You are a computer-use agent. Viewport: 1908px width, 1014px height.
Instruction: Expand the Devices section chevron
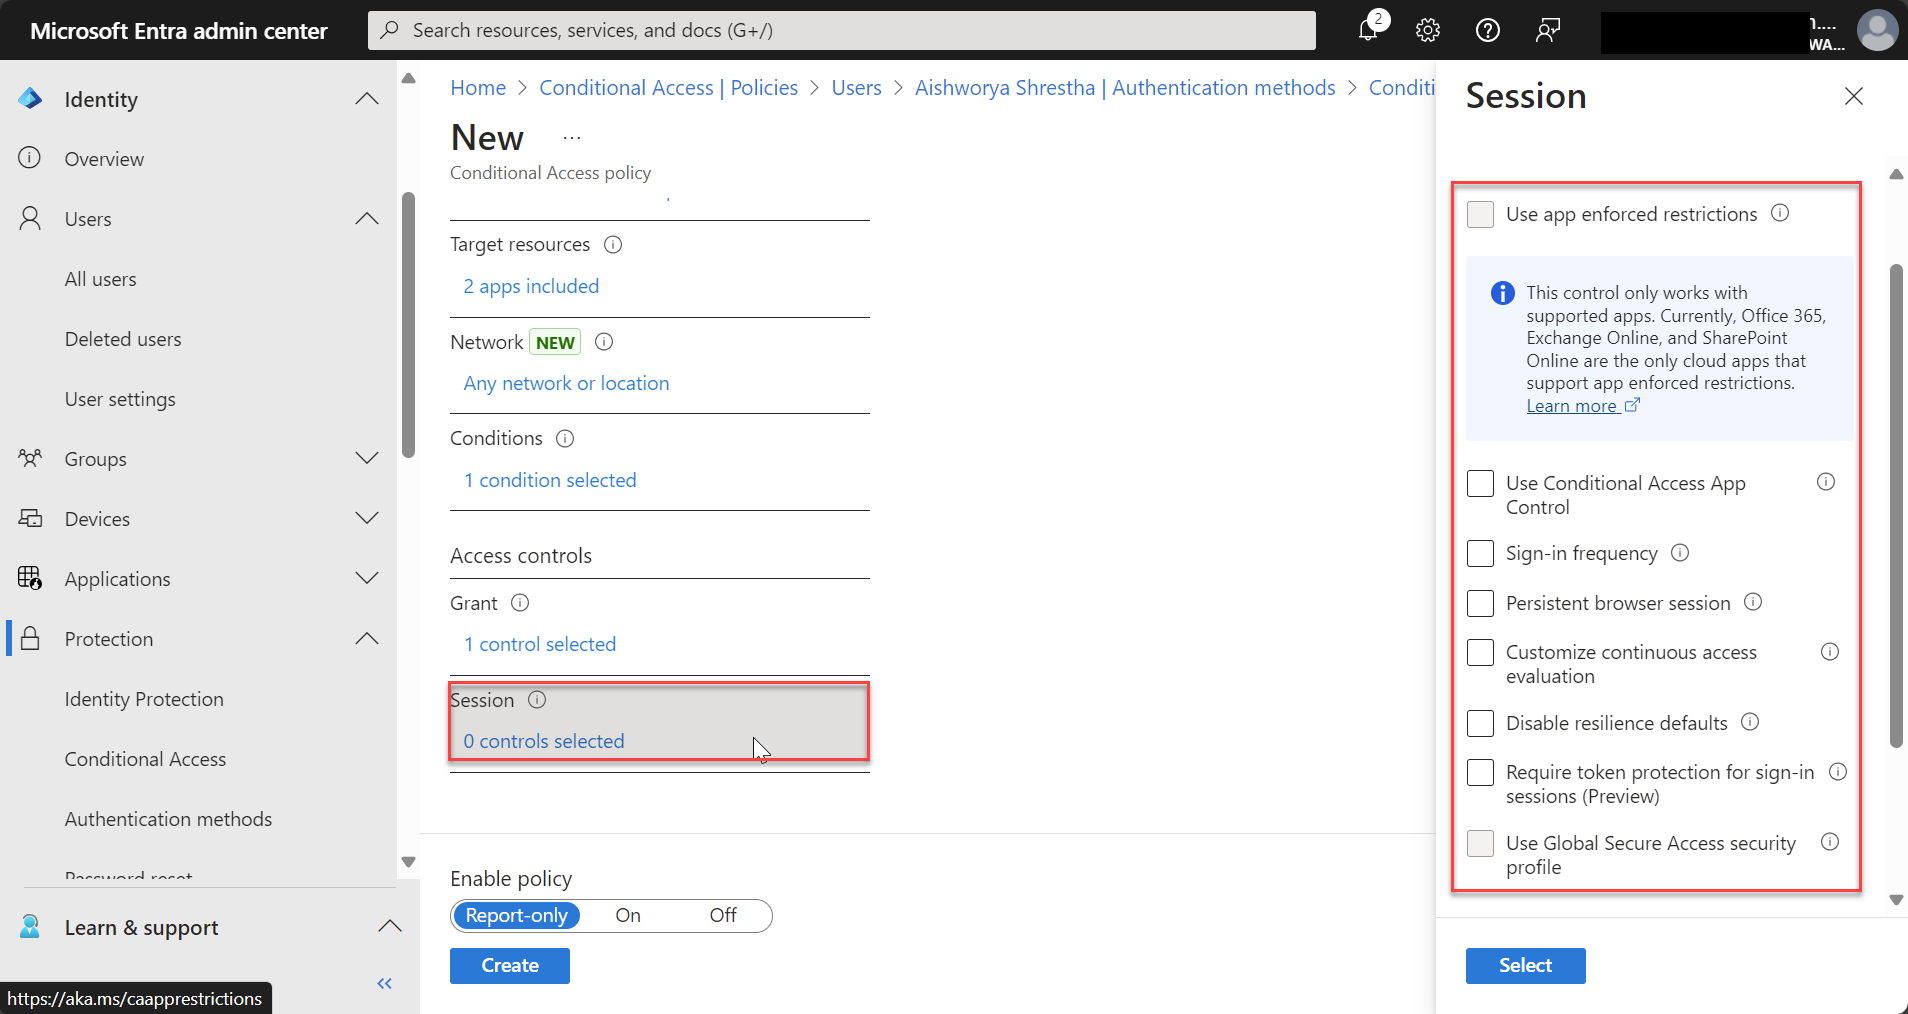pyautogui.click(x=367, y=518)
